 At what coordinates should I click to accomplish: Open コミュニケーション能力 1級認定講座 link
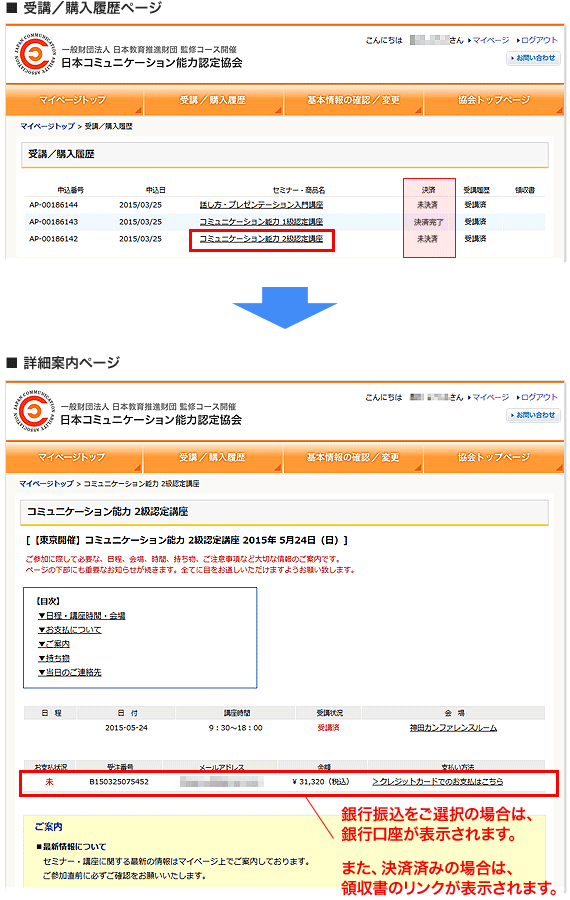click(x=261, y=222)
